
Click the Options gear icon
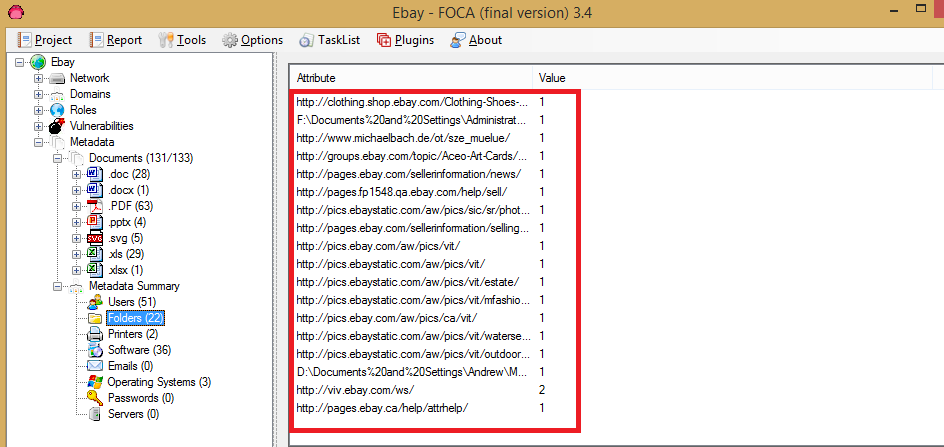pyautogui.click(x=229, y=40)
